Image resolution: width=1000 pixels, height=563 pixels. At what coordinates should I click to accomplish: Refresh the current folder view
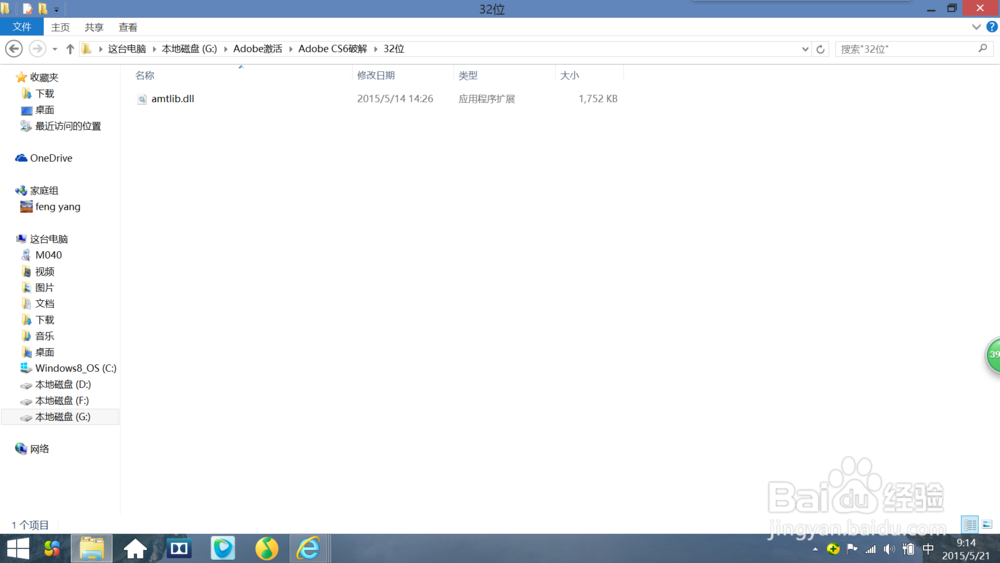point(820,49)
